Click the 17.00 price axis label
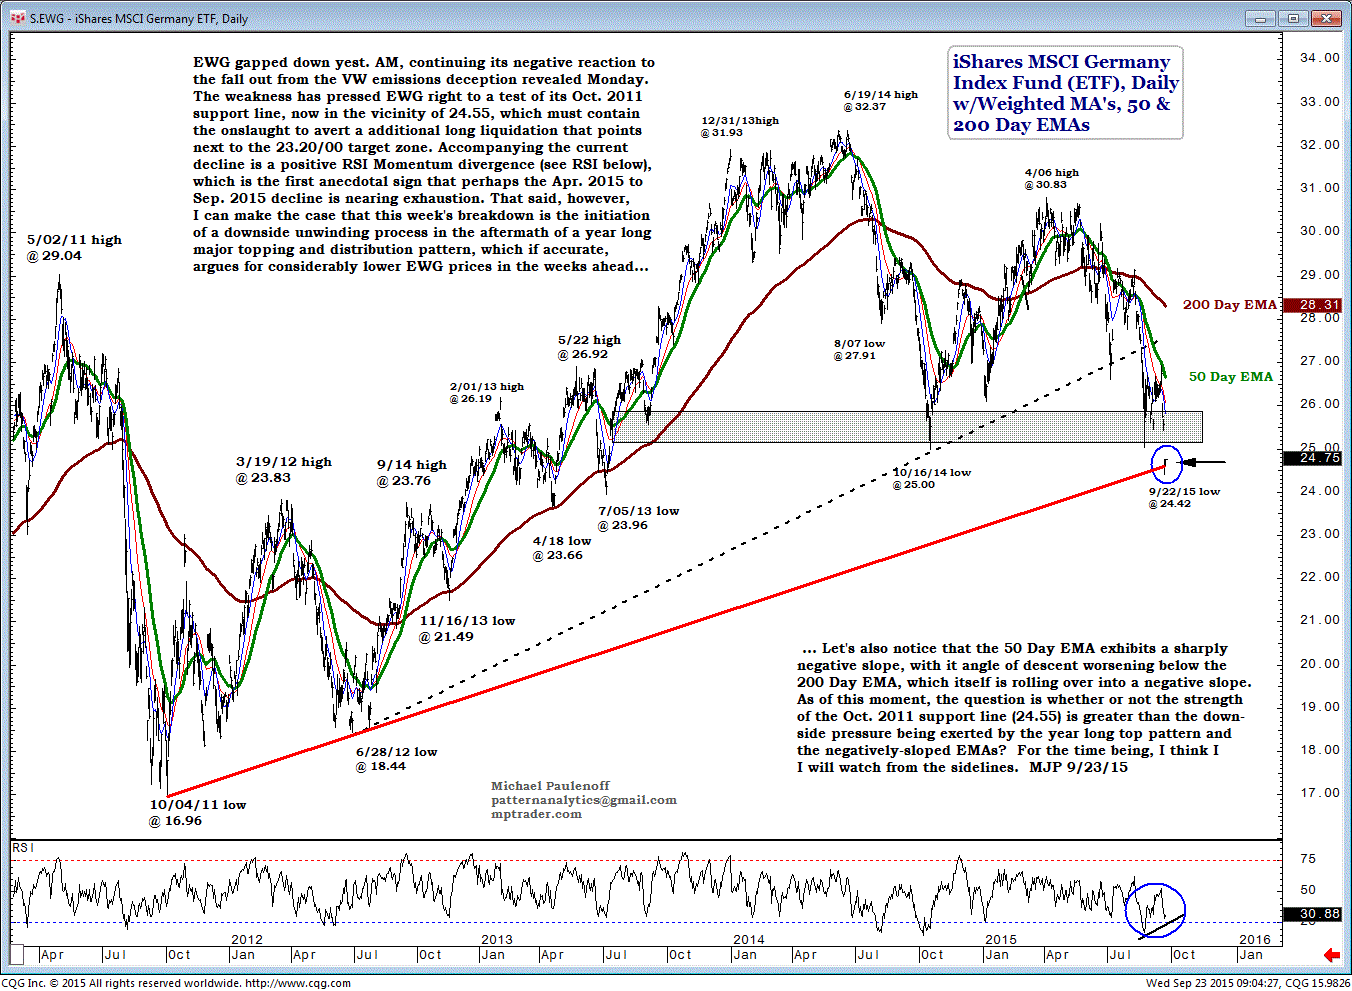Image resolution: width=1352 pixels, height=991 pixels. click(x=1319, y=793)
